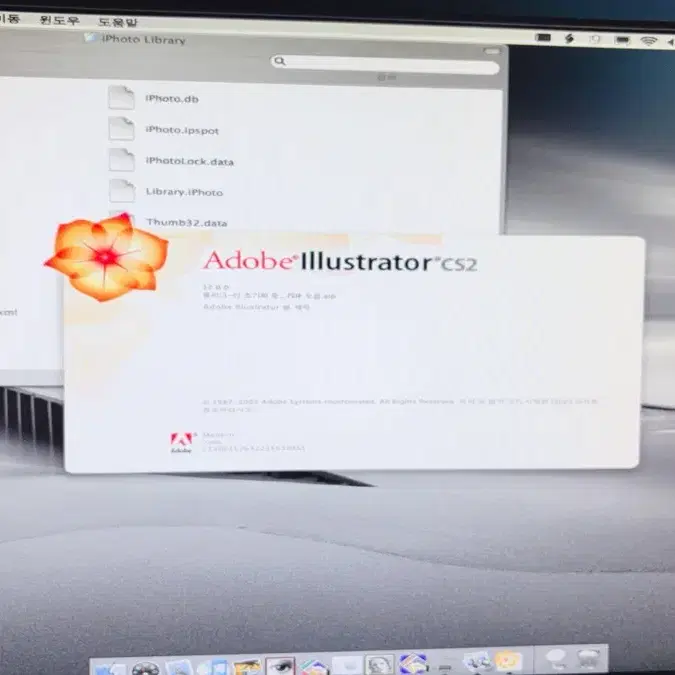
Task: Open the colorful striped dock icon
Action: pos(314,667)
